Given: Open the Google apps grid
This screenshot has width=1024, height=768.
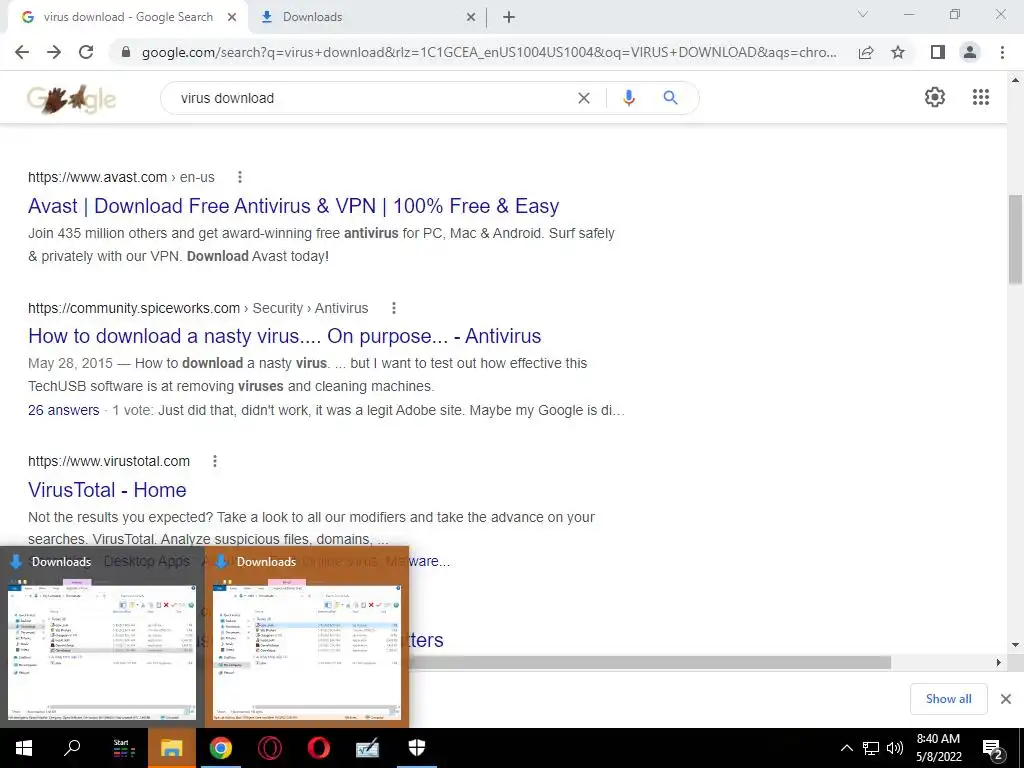Looking at the screenshot, I should coord(980,97).
